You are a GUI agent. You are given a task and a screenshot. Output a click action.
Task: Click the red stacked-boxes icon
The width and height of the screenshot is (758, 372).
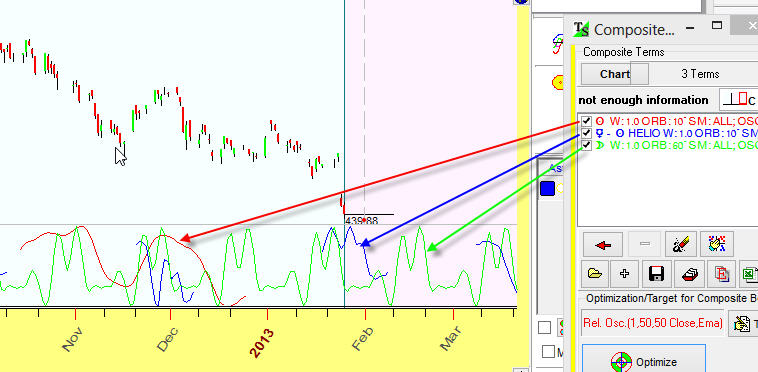[x=688, y=274]
